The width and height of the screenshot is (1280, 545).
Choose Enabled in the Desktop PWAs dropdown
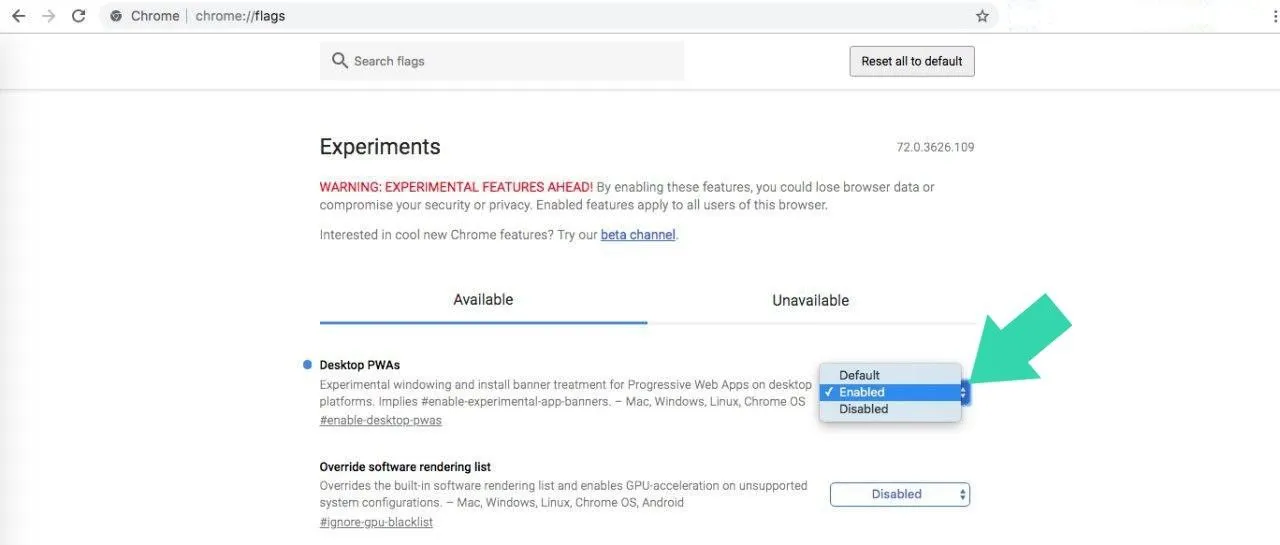pos(890,392)
